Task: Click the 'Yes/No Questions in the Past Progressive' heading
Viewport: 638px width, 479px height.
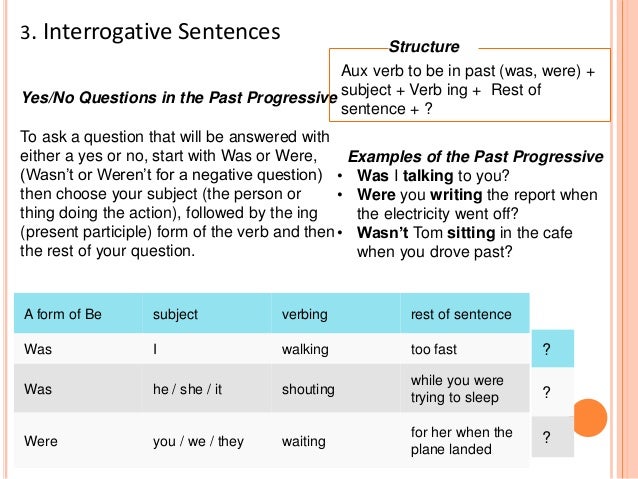Action: [179, 98]
